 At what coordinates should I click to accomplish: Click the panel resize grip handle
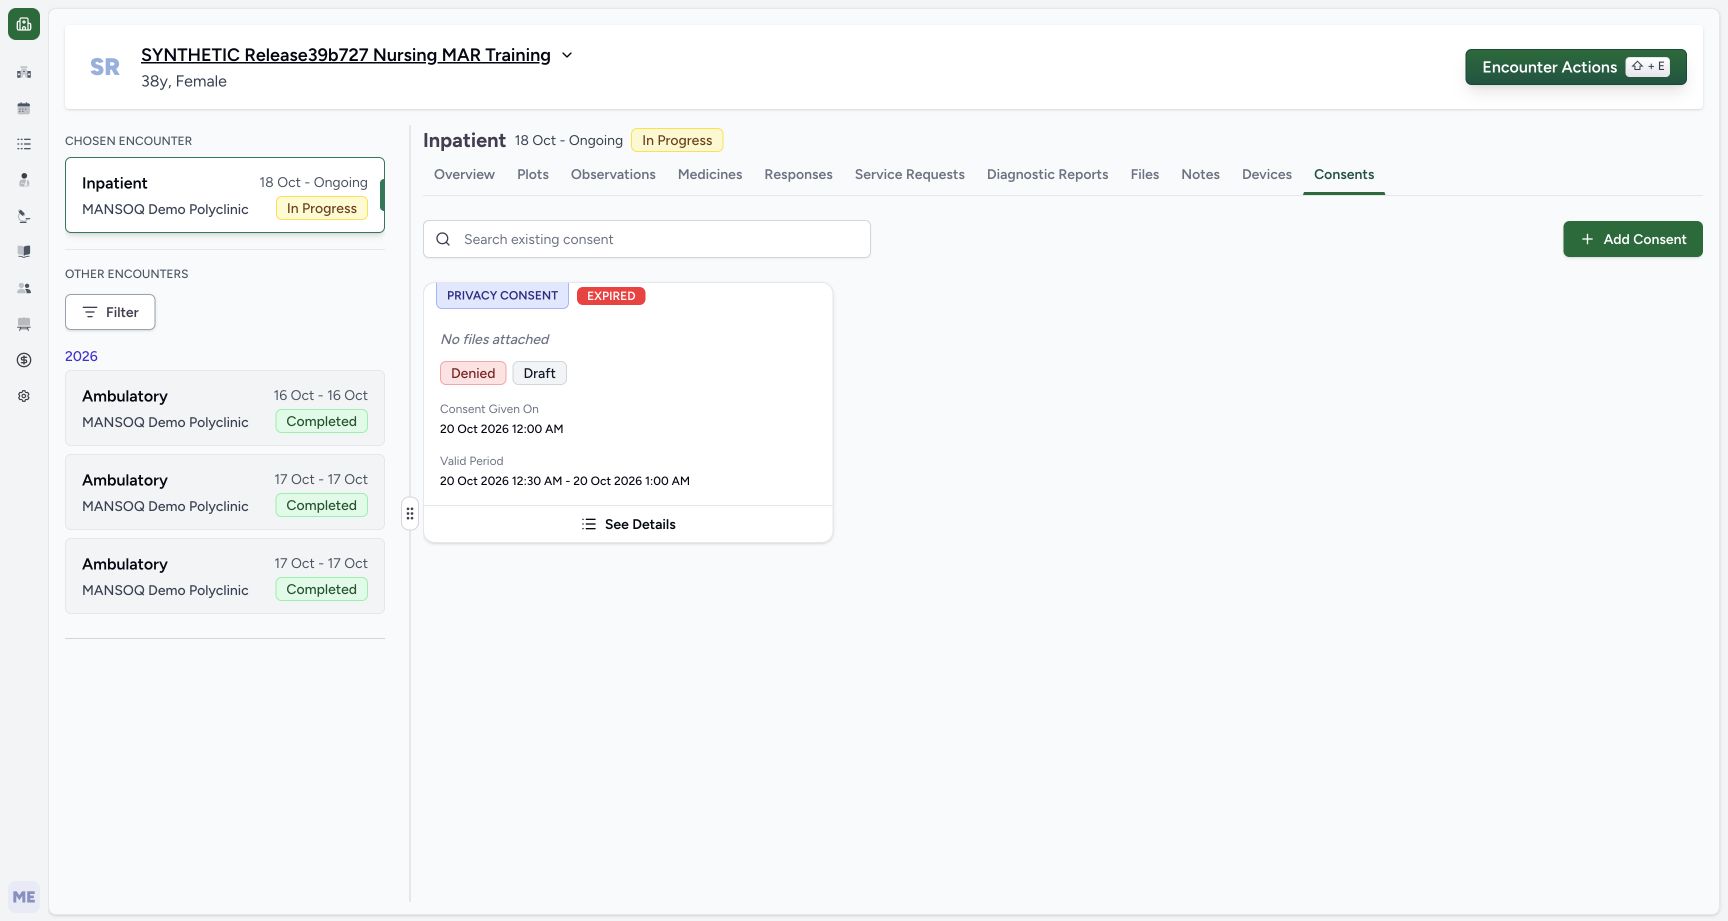coord(410,513)
